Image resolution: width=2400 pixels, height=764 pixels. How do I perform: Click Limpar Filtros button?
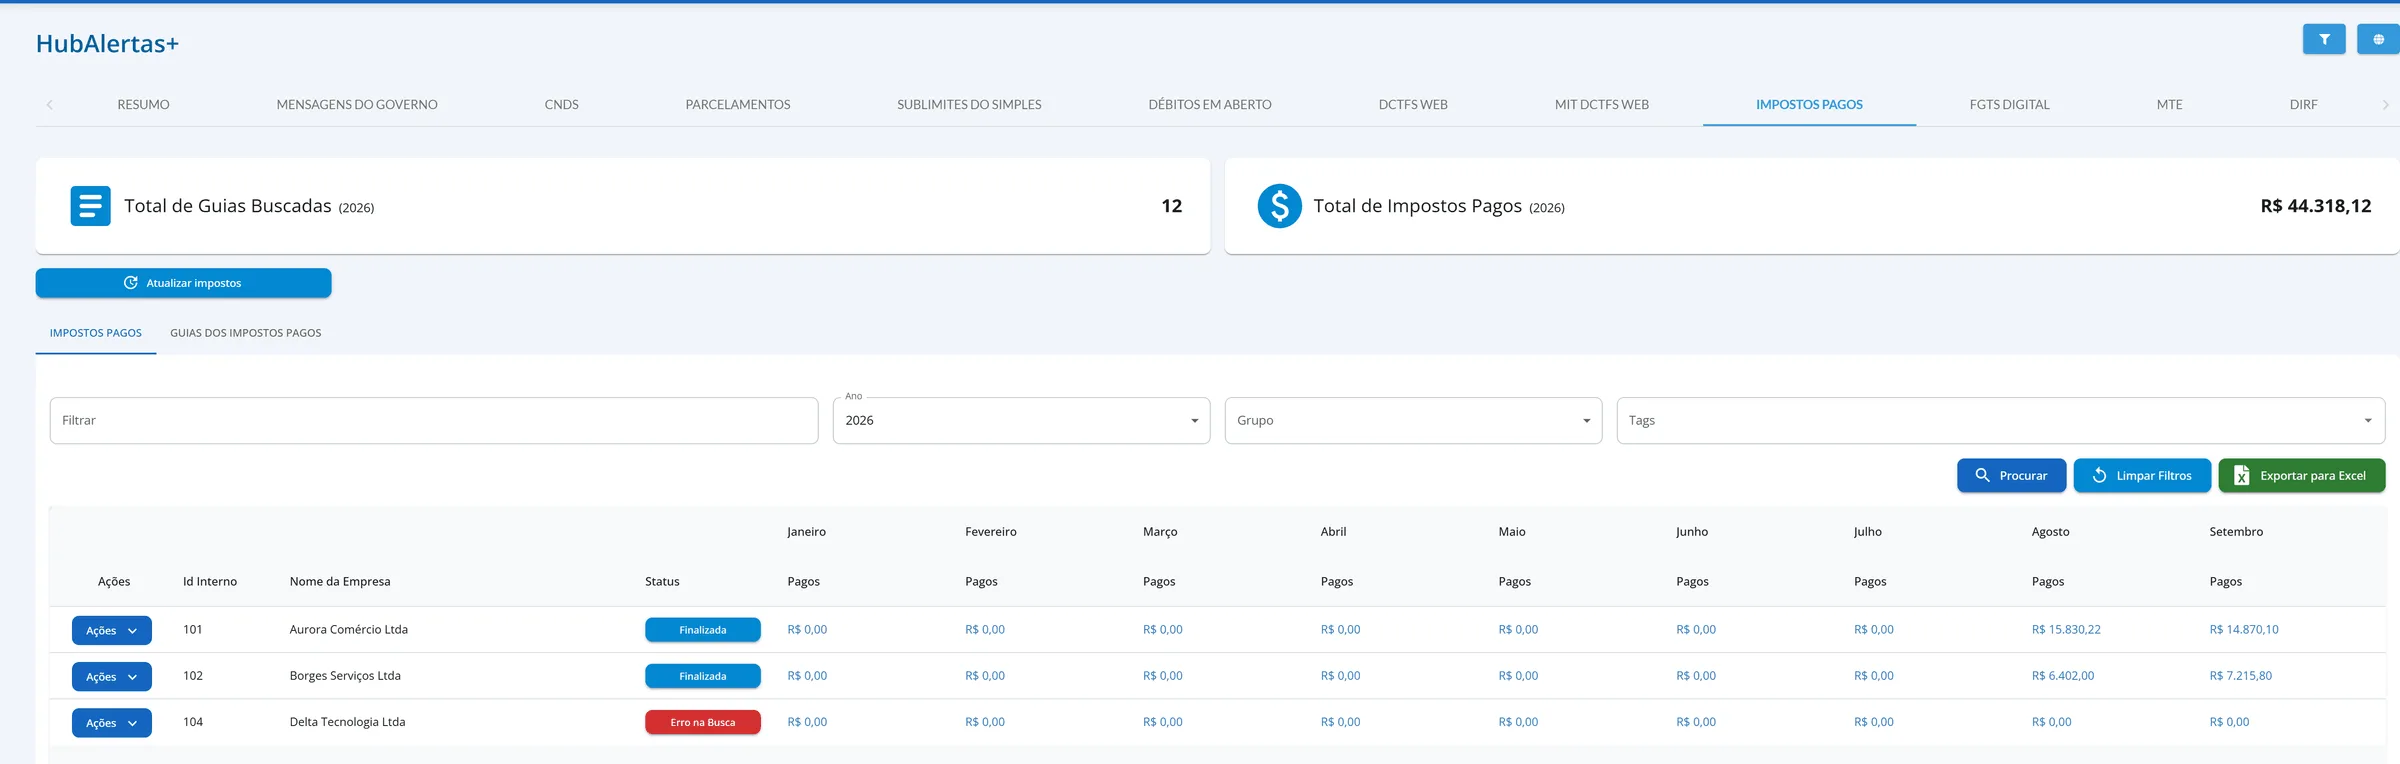point(2142,476)
